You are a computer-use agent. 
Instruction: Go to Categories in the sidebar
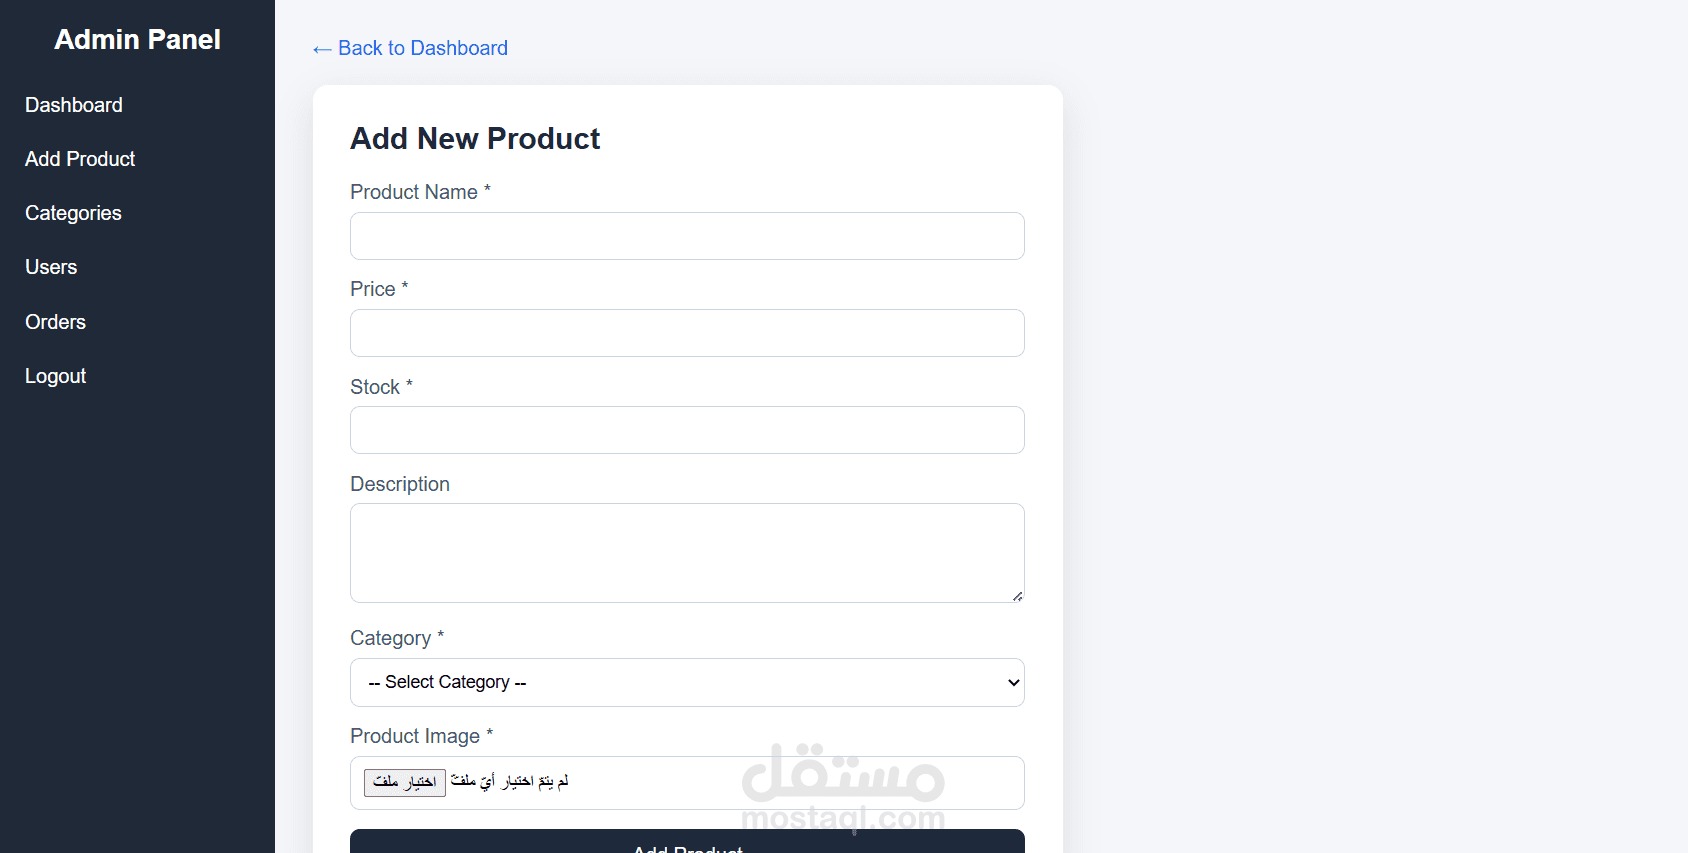pos(73,213)
